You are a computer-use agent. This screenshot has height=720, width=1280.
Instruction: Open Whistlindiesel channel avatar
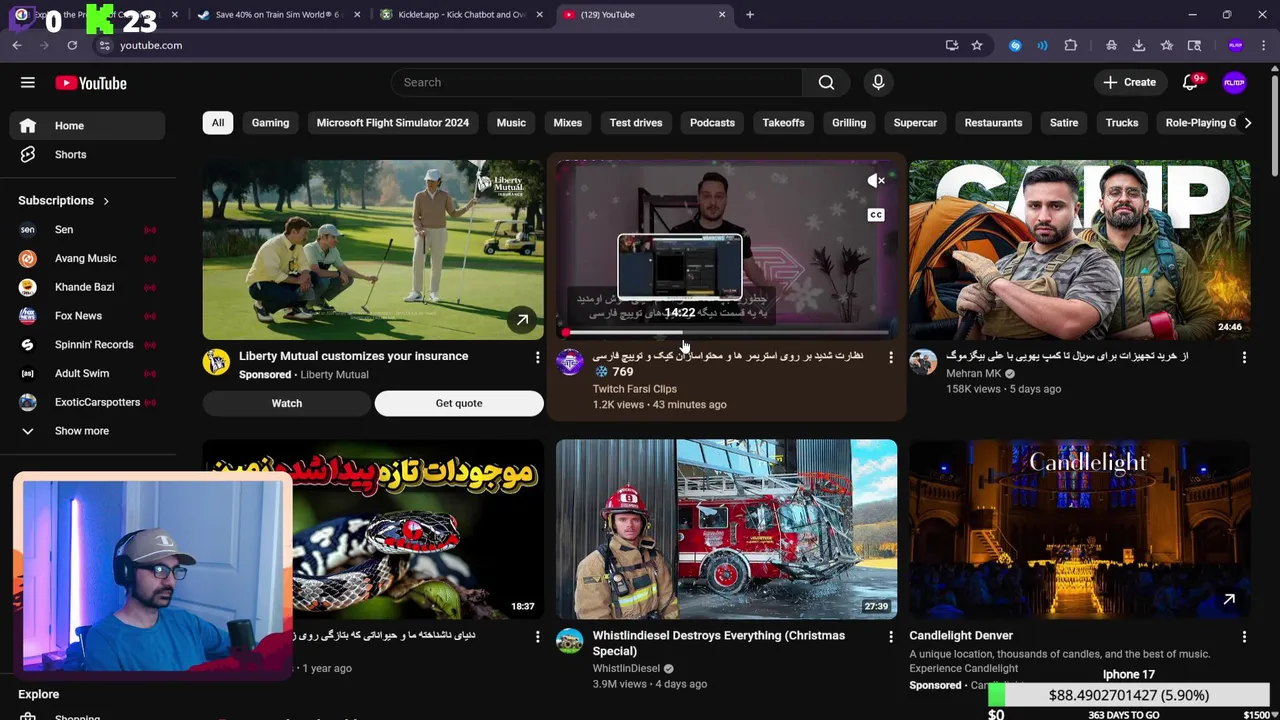[569, 641]
